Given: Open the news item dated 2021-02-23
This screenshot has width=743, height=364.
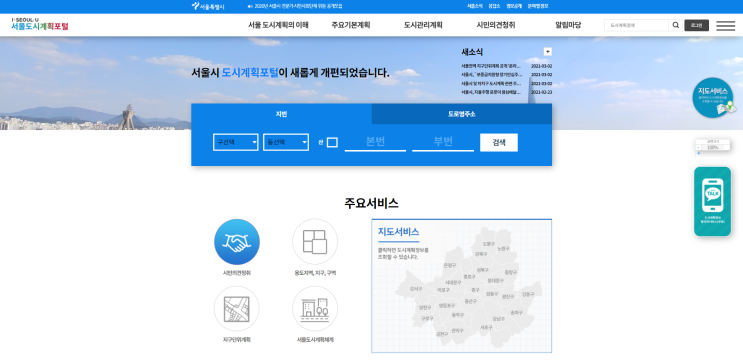Looking at the screenshot, I should pyautogui.click(x=506, y=92).
